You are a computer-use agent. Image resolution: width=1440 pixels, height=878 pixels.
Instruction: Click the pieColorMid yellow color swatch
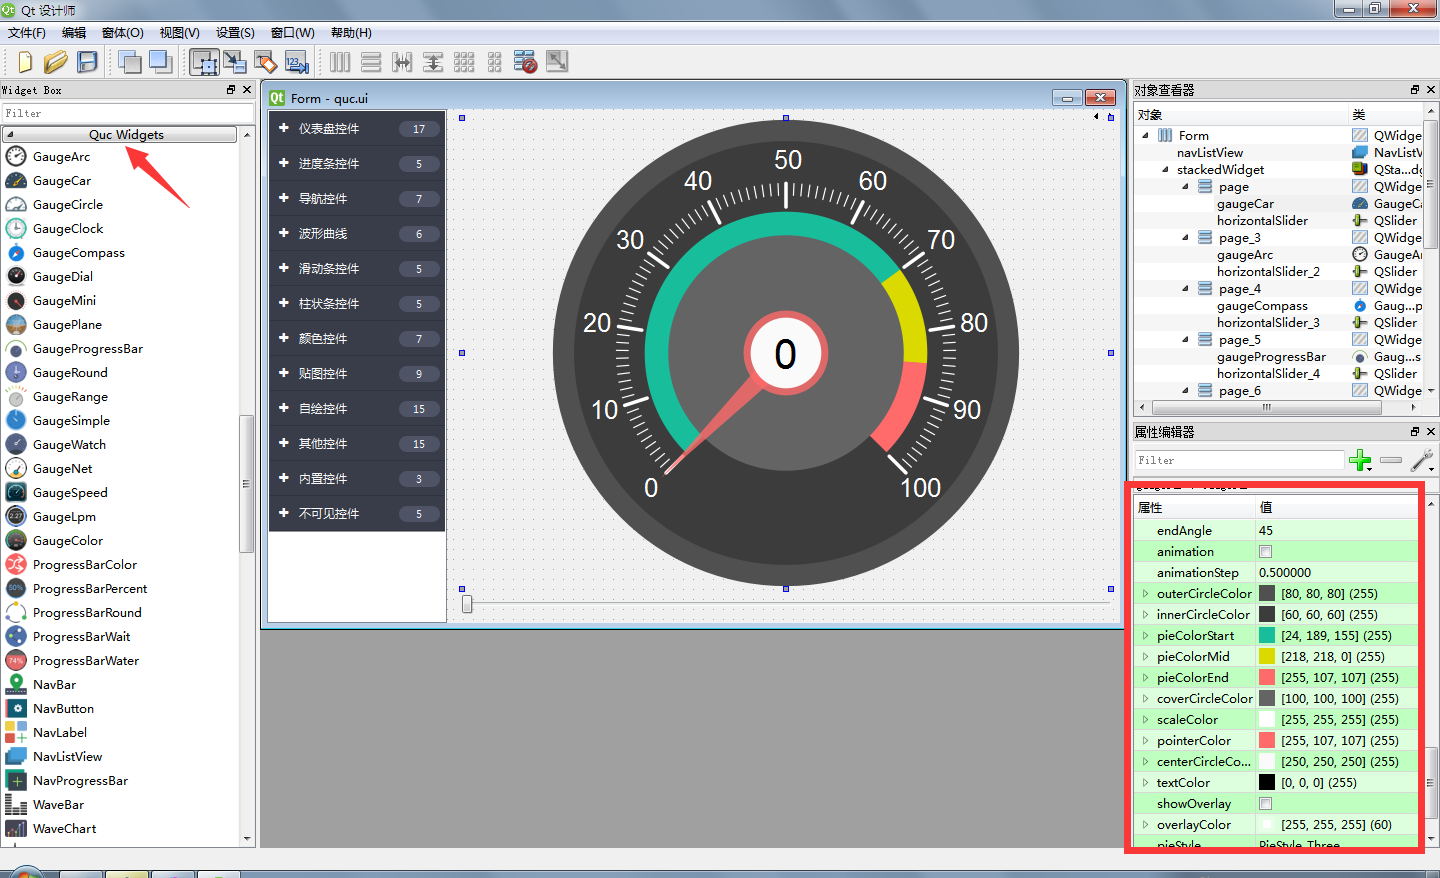point(1266,657)
